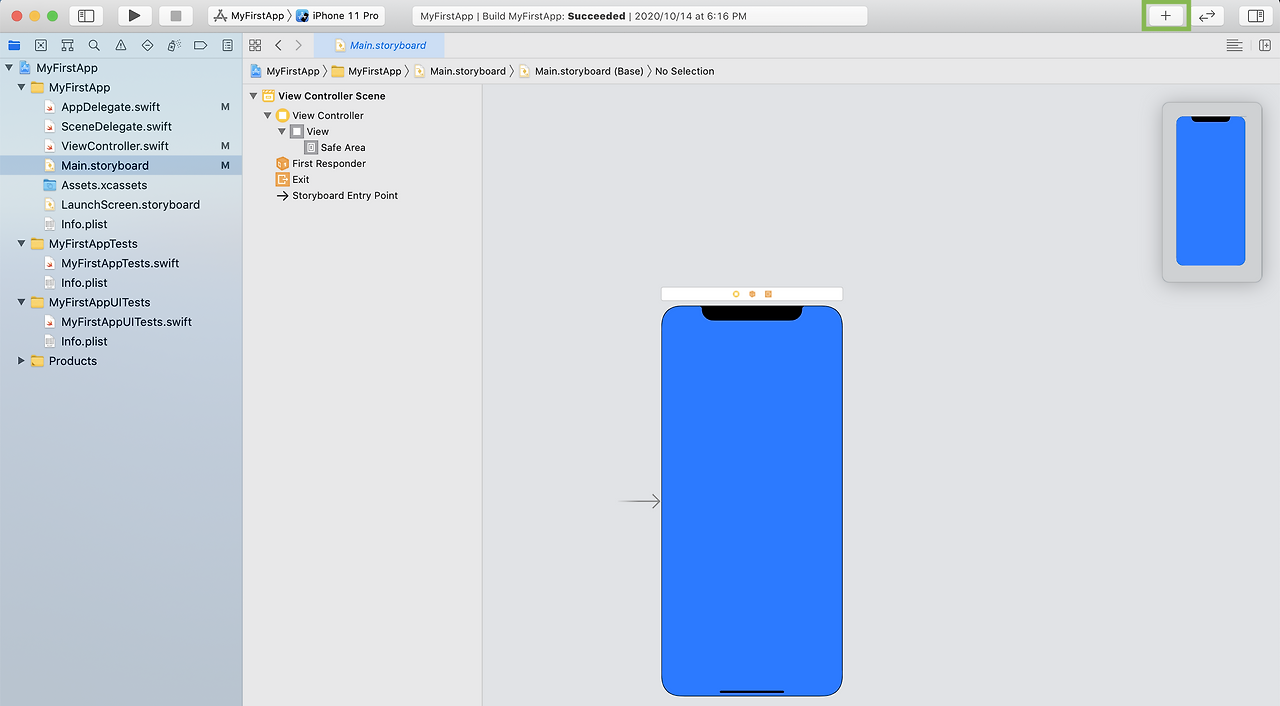Screen dimensions: 1280x706
Task: Go forward in editor history
Action: 298,45
